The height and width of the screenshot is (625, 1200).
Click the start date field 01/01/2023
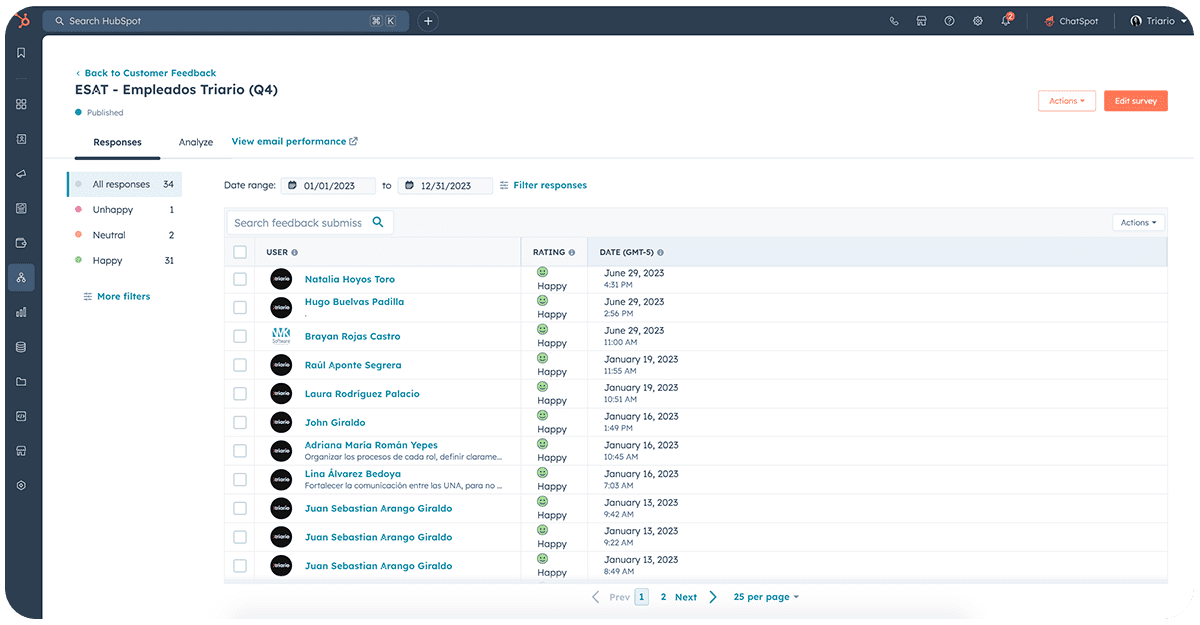coord(328,186)
